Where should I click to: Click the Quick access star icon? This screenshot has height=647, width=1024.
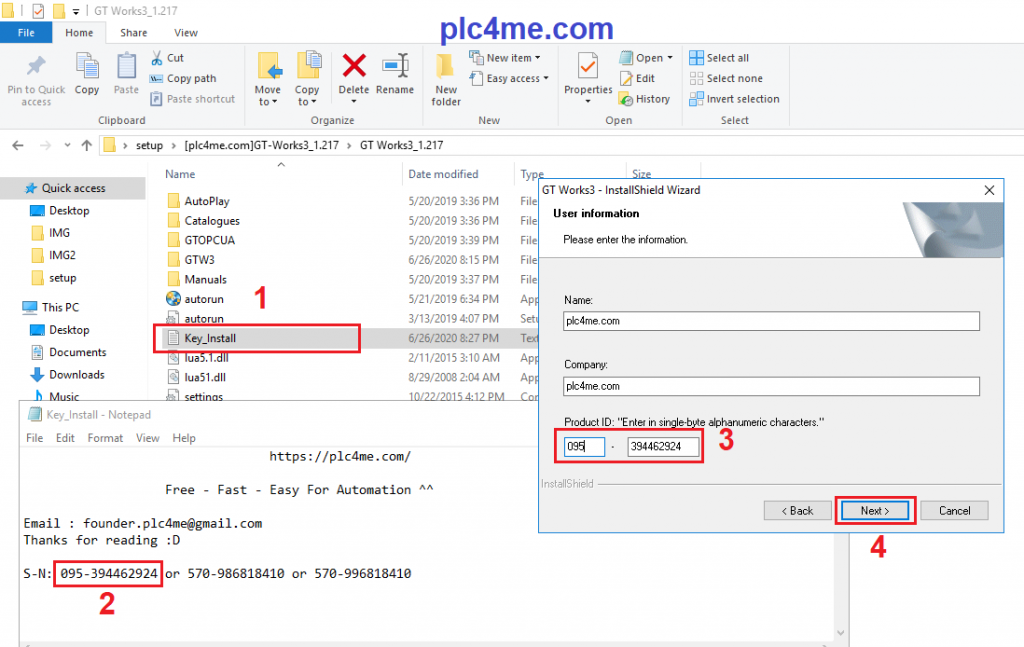[x=31, y=188]
